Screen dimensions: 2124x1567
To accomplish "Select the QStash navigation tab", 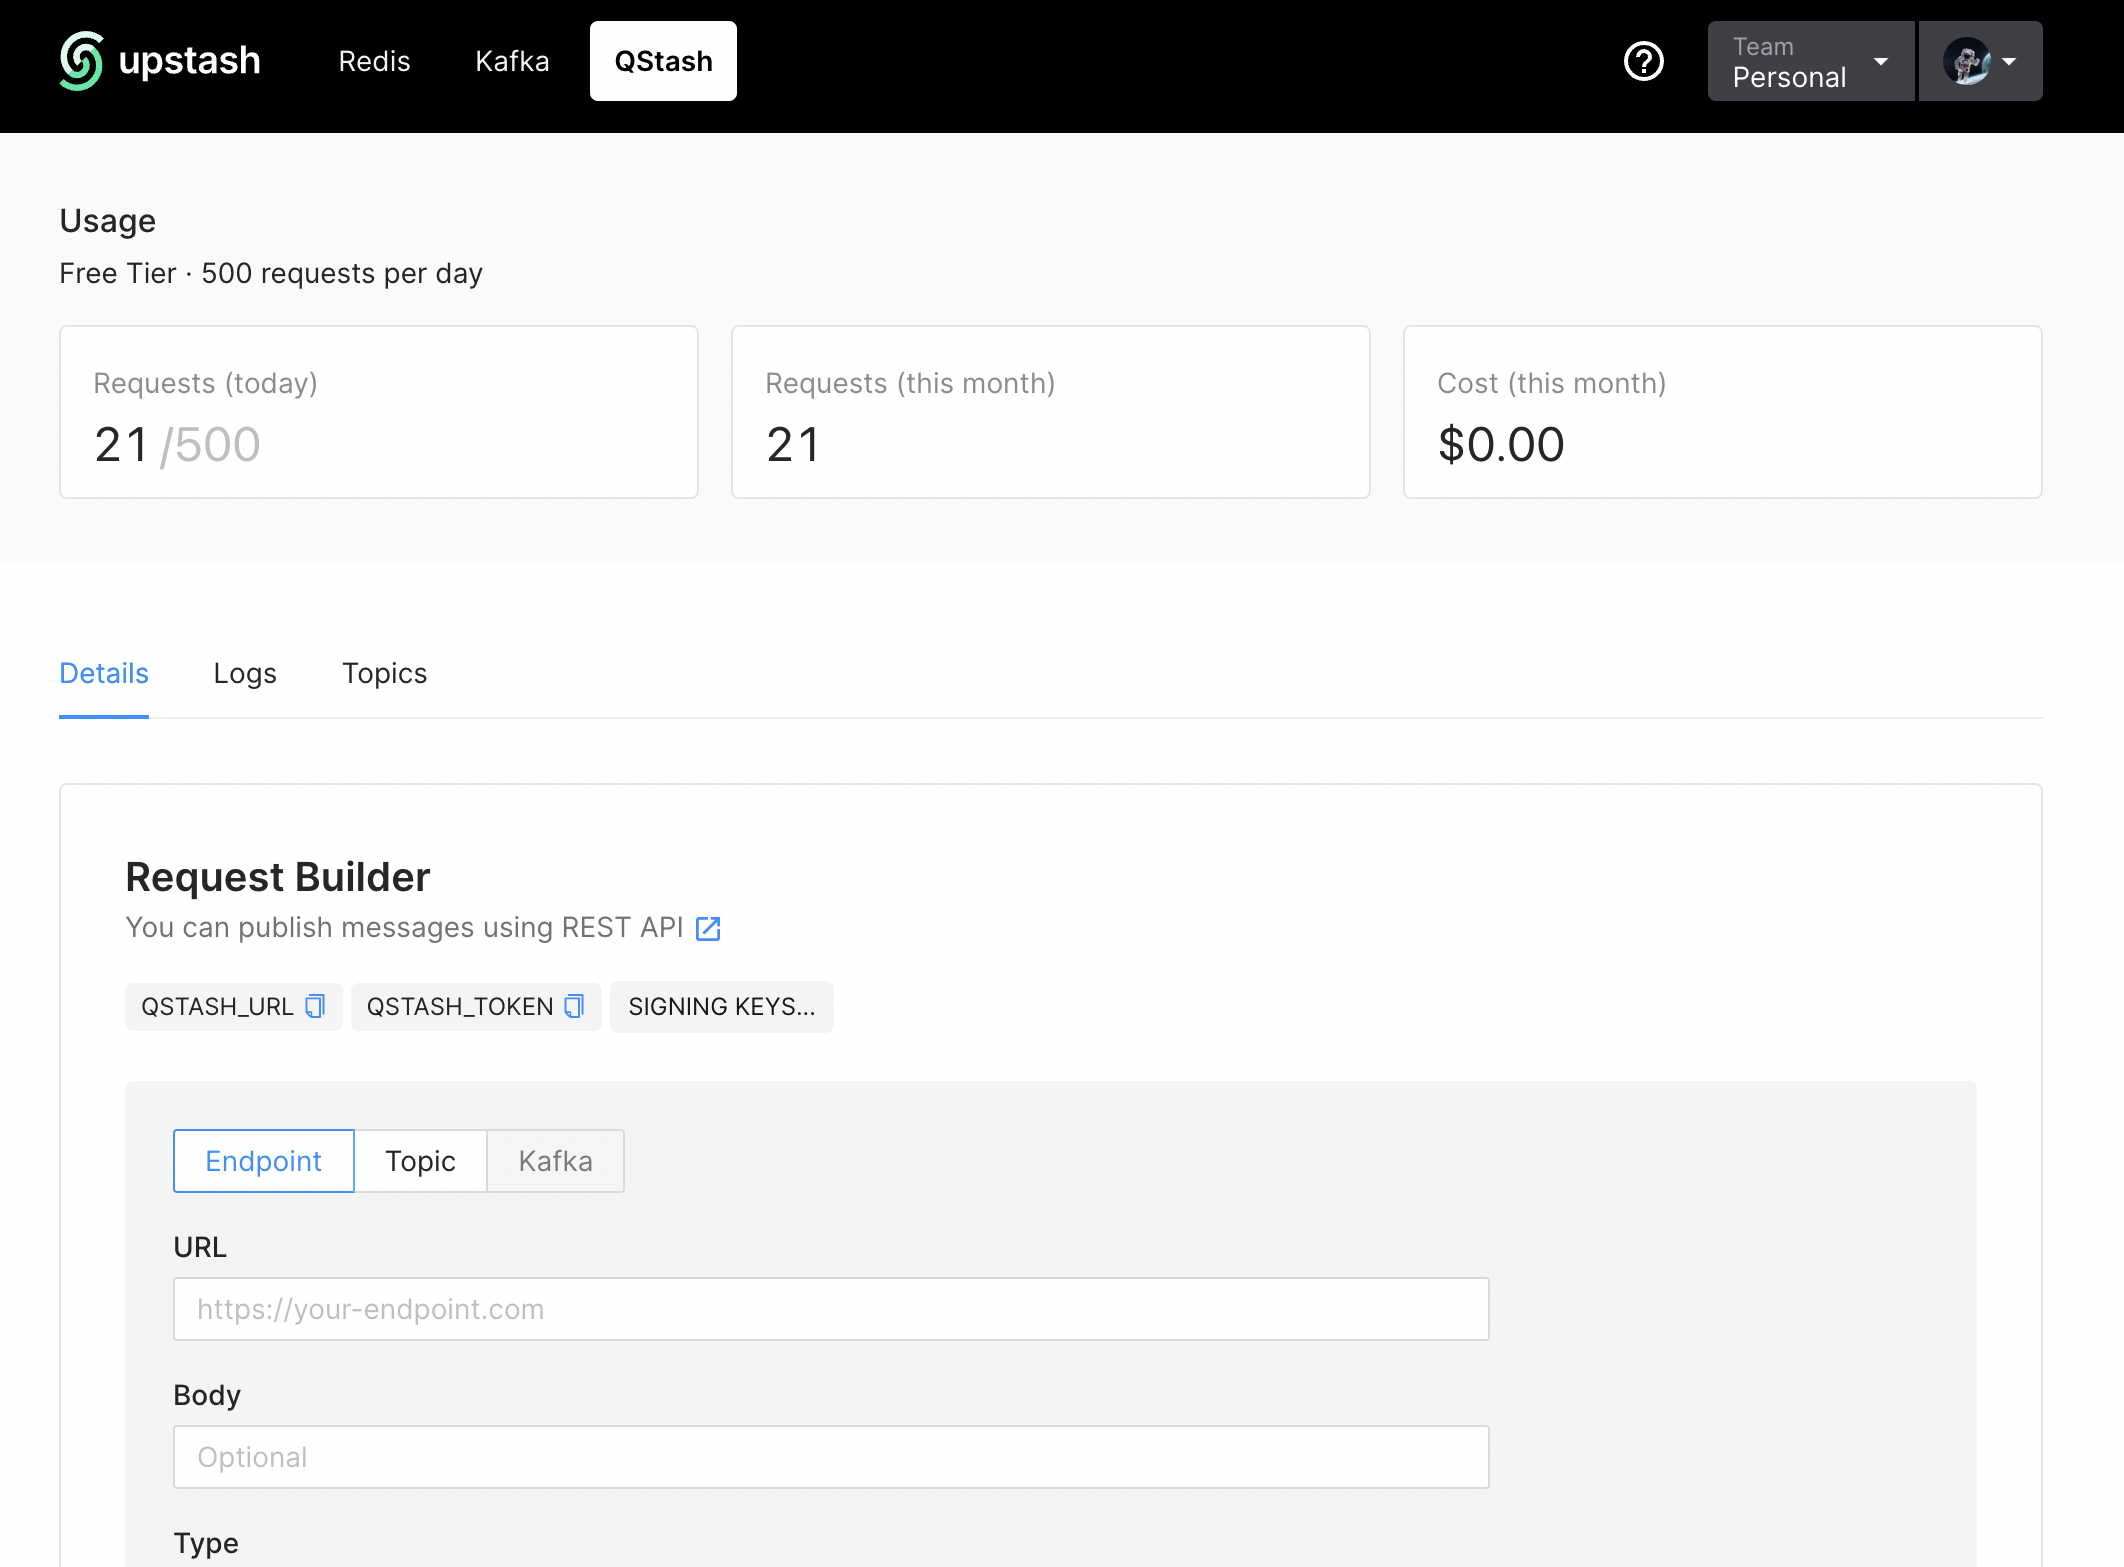I will tap(663, 61).
